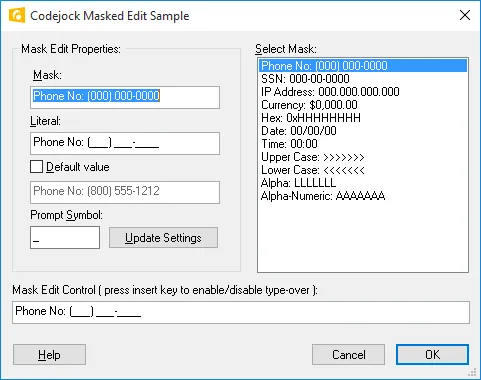The image size is (481, 380).
Task: Click the Codejock logo icon in title bar
Action: [17, 15]
